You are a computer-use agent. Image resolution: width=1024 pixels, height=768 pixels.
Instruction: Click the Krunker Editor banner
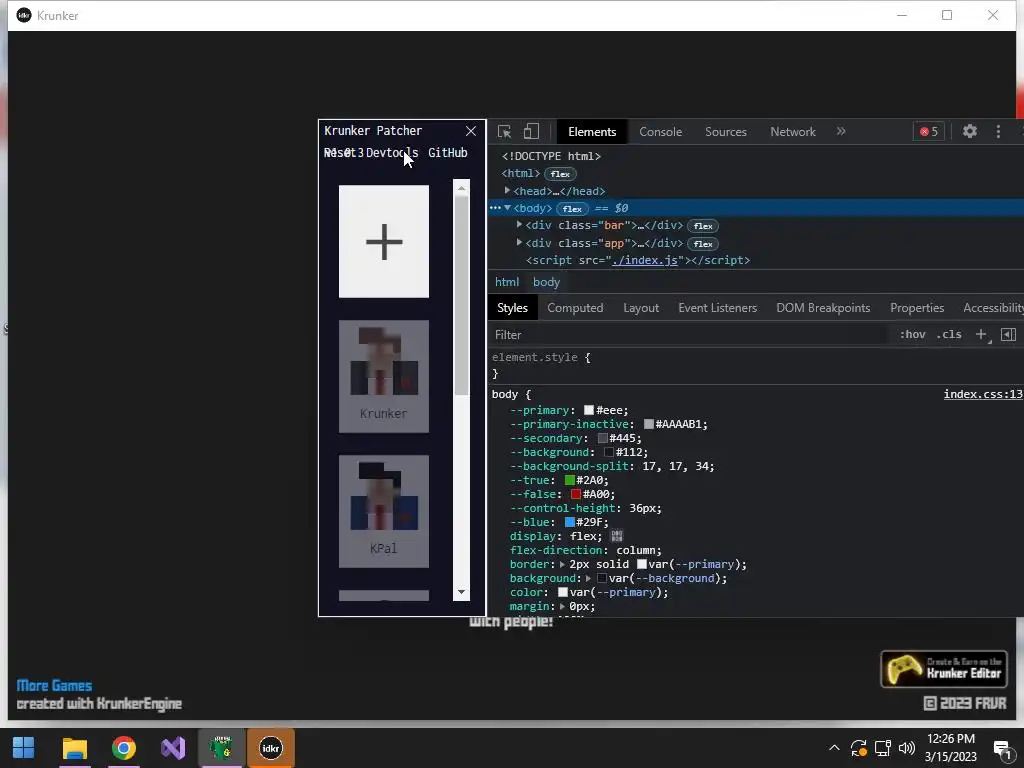pos(944,669)
